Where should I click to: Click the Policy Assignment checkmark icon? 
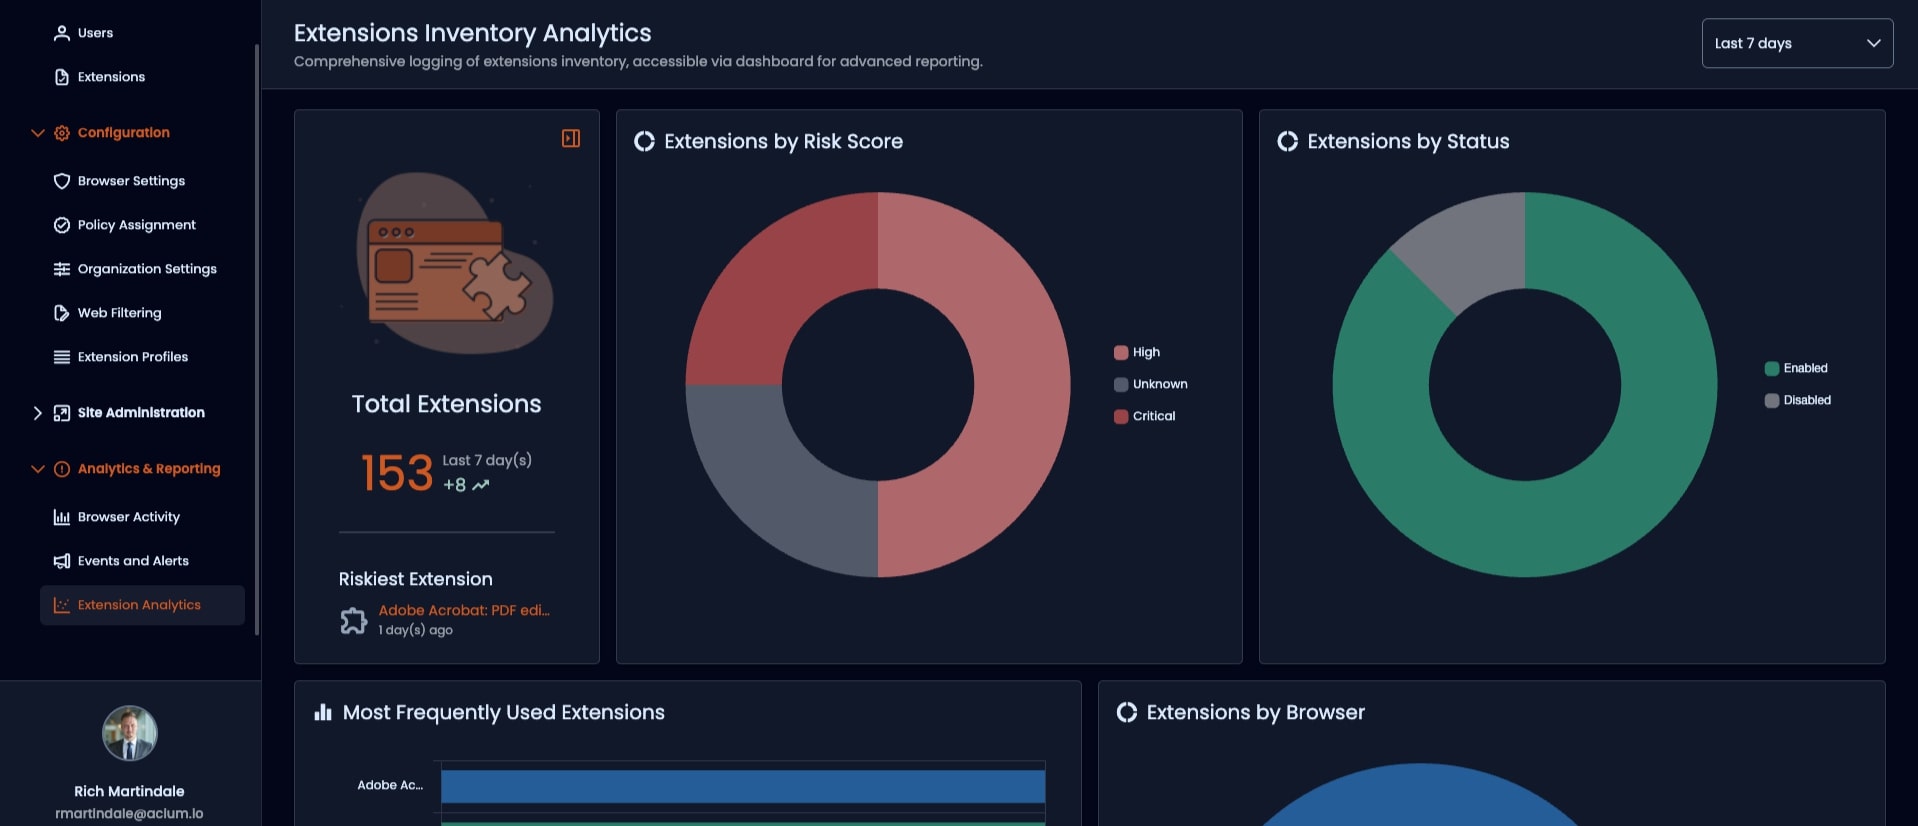pyautogui.click(x=61, y=225)
